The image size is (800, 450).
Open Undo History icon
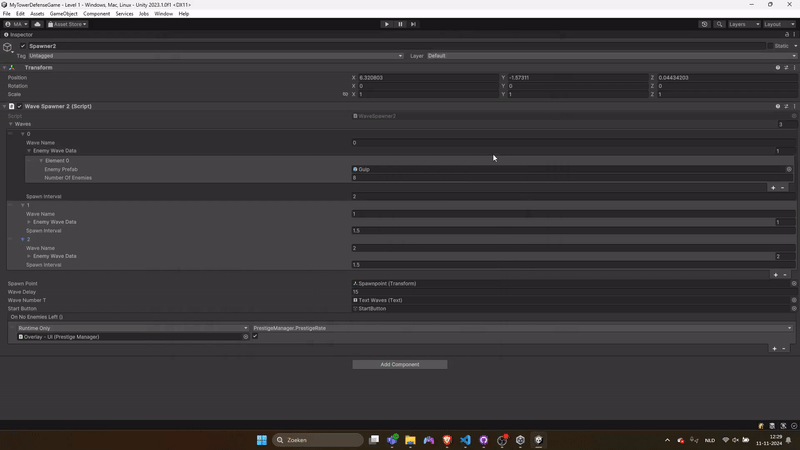pos(705,24)
